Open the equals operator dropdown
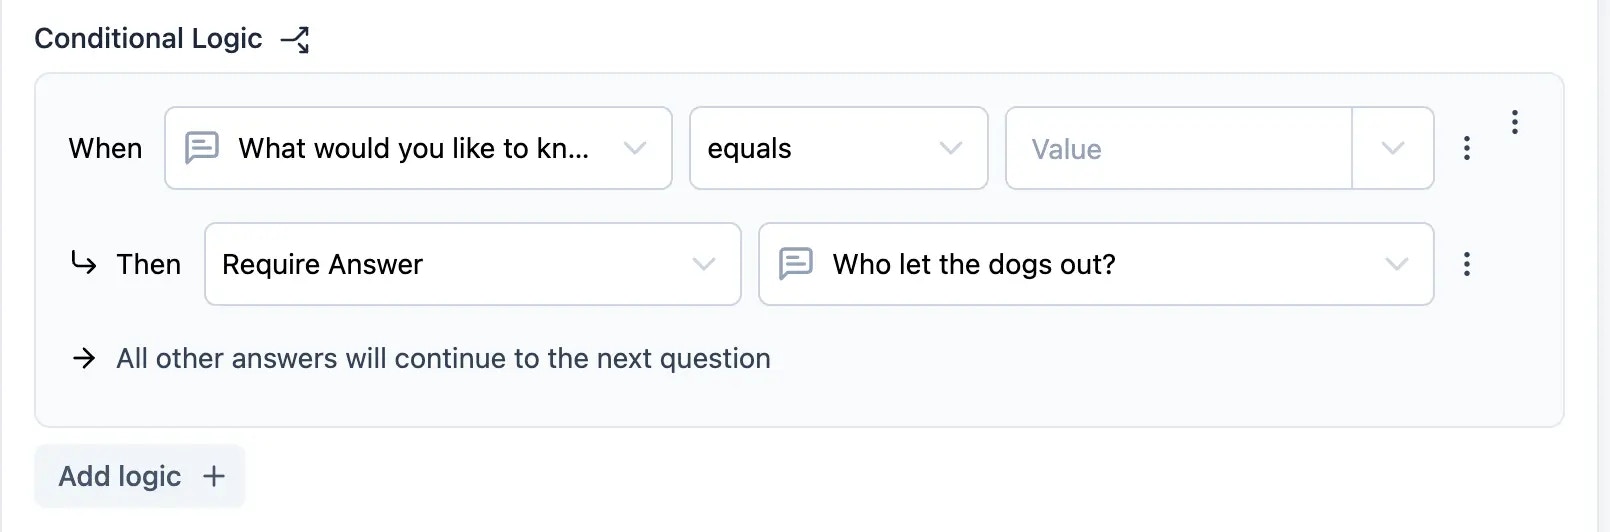 click(839, 148)
